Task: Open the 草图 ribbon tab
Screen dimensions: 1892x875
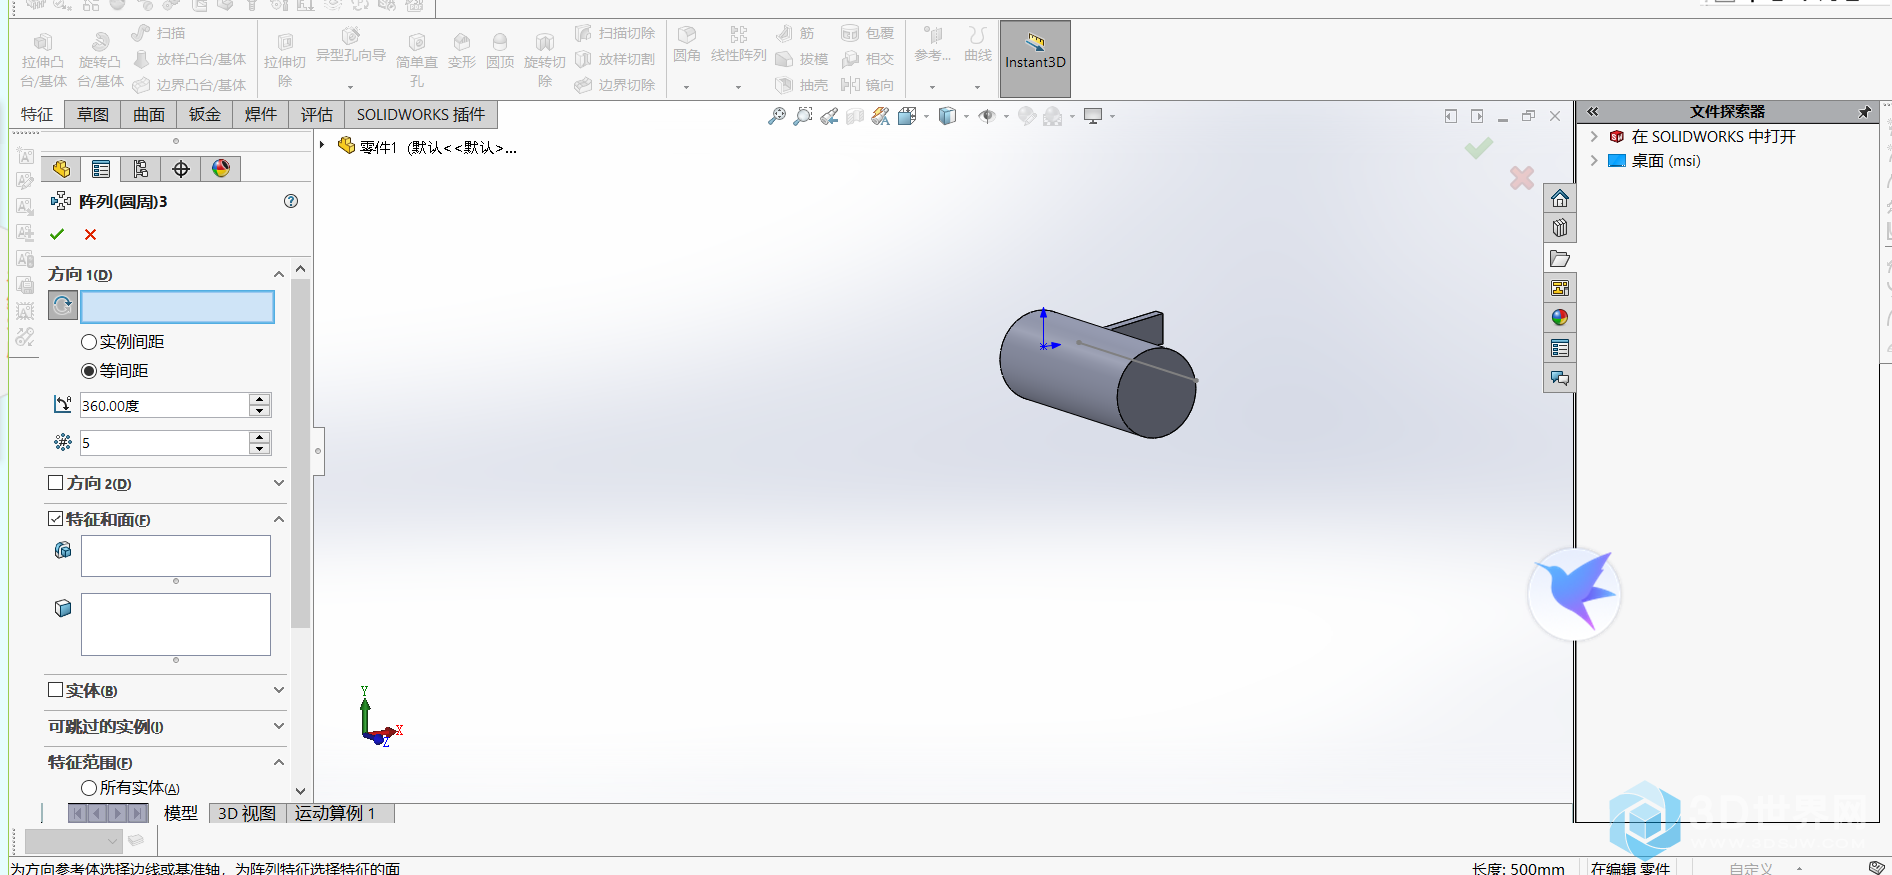Action: pyautogui.click(x=93, y=115)
